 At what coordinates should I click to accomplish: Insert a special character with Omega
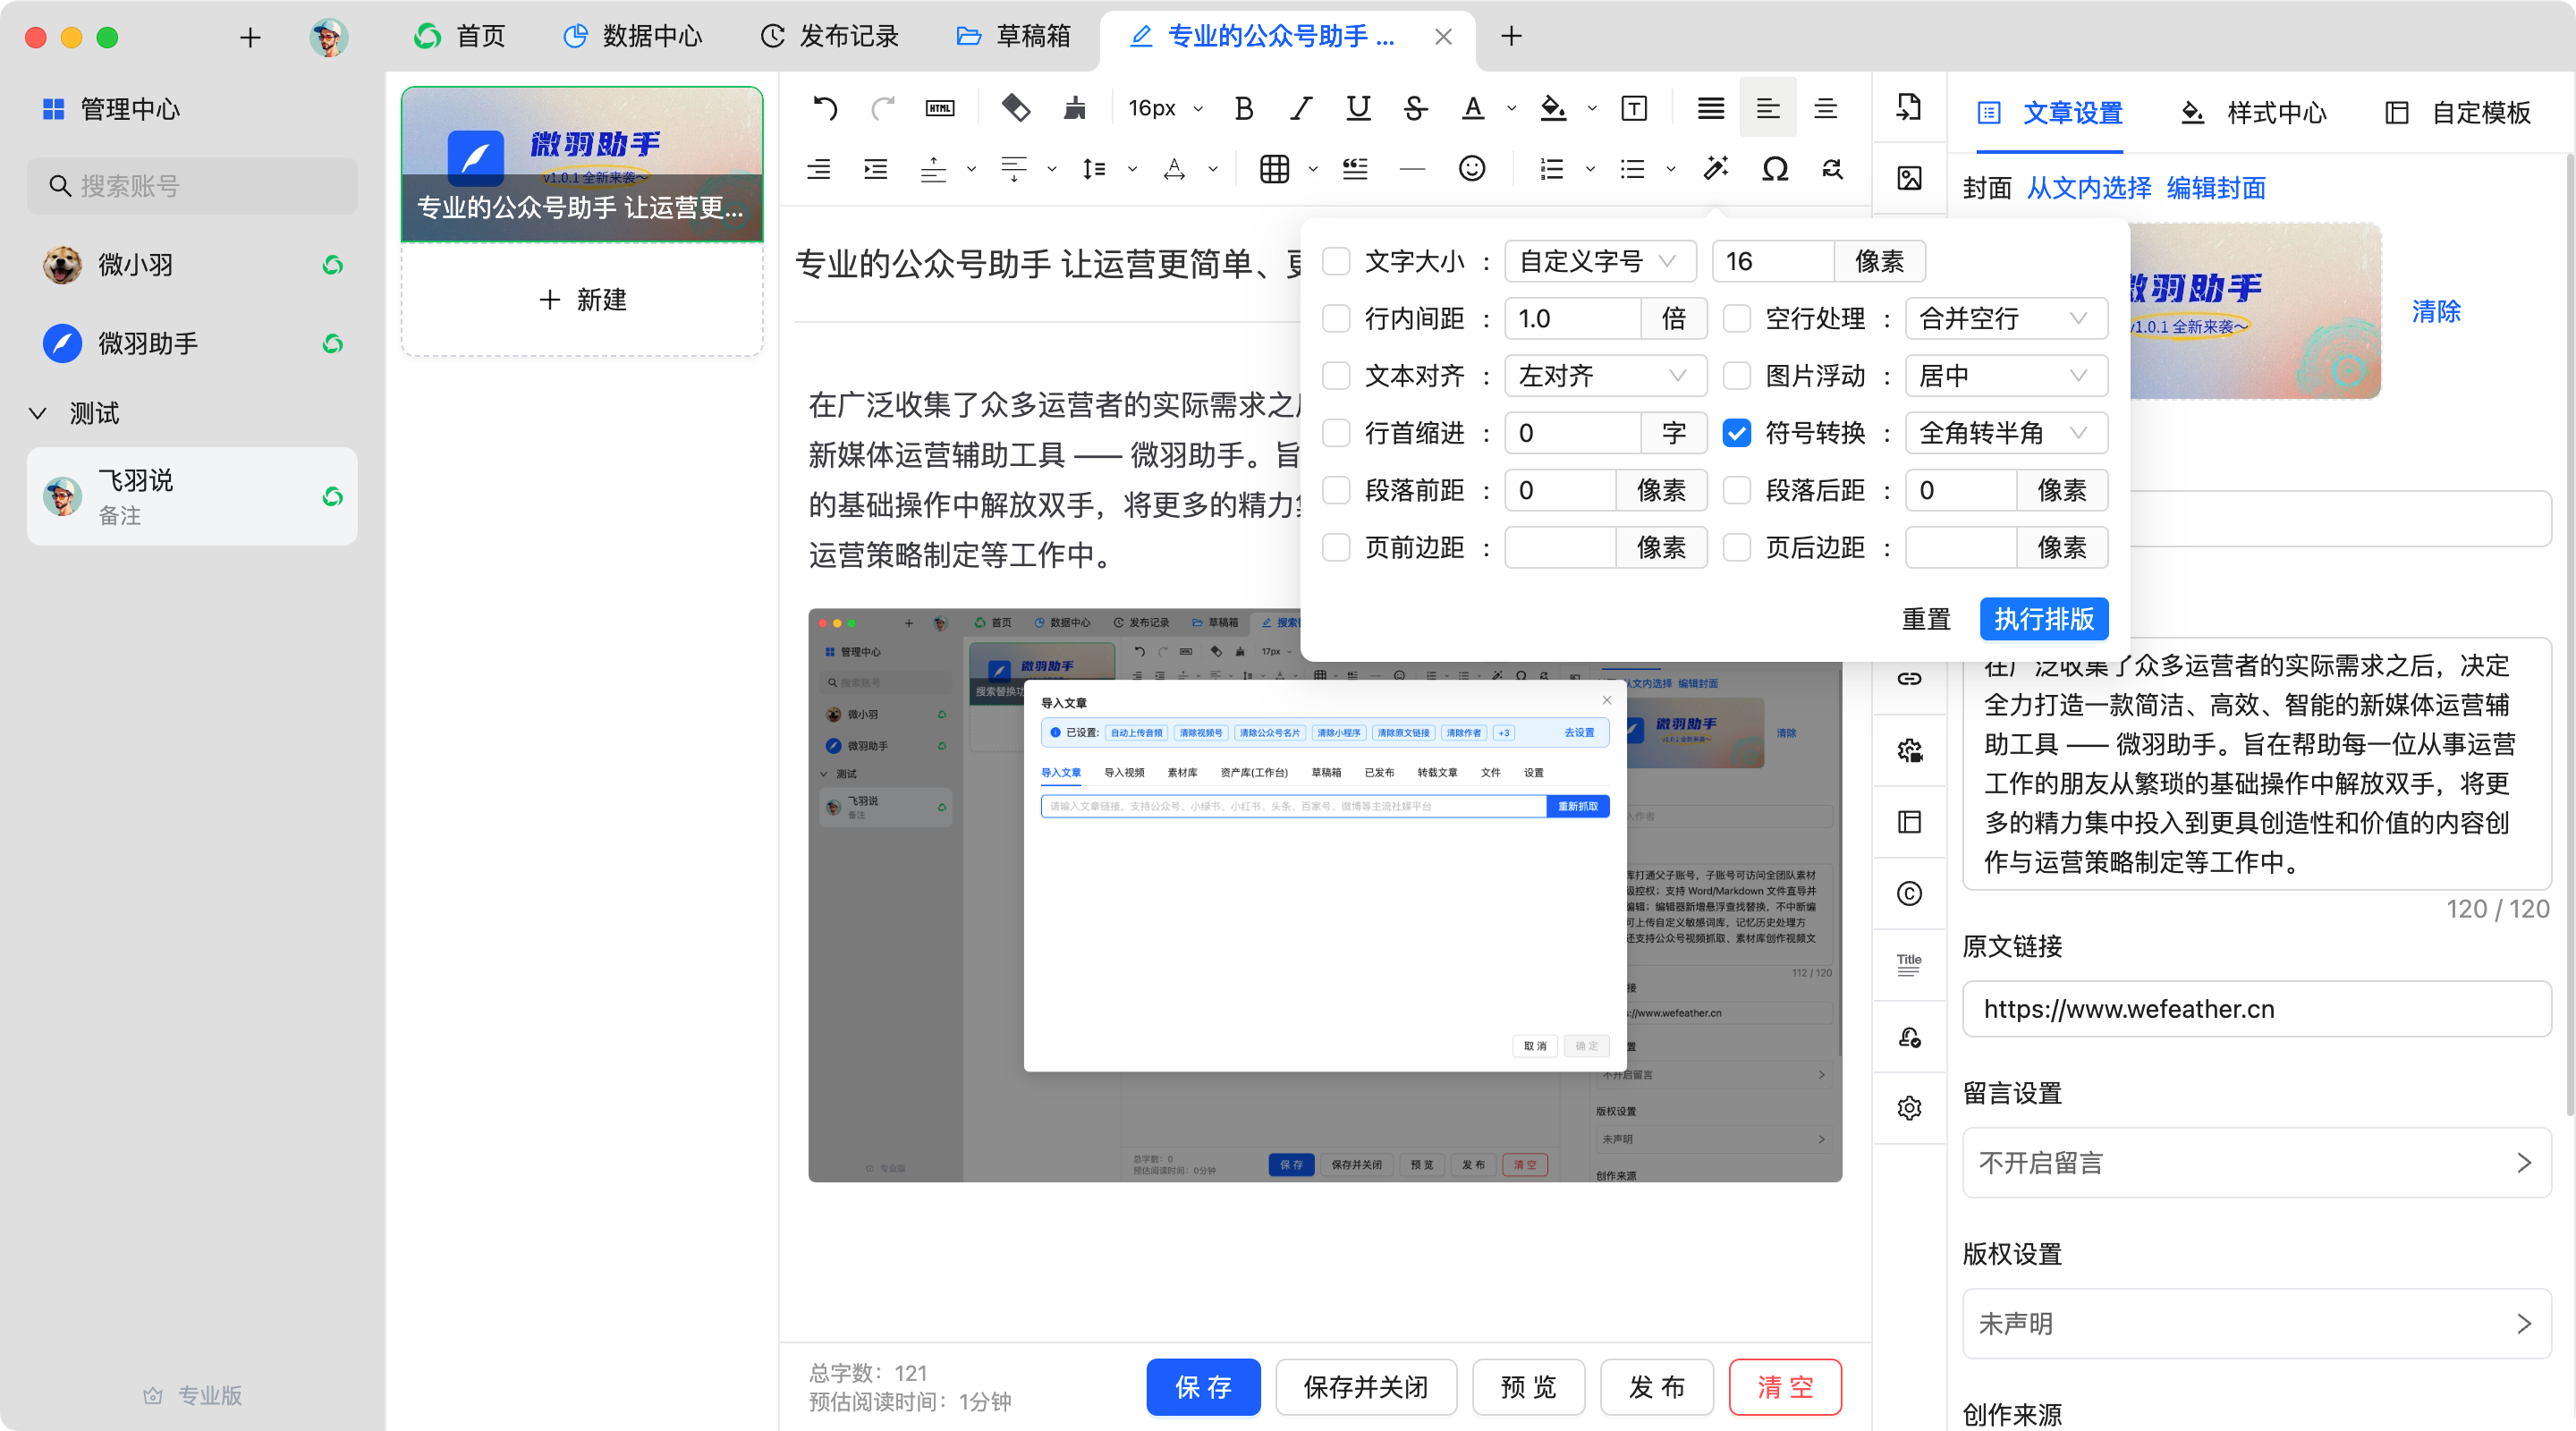(1774, 168)
